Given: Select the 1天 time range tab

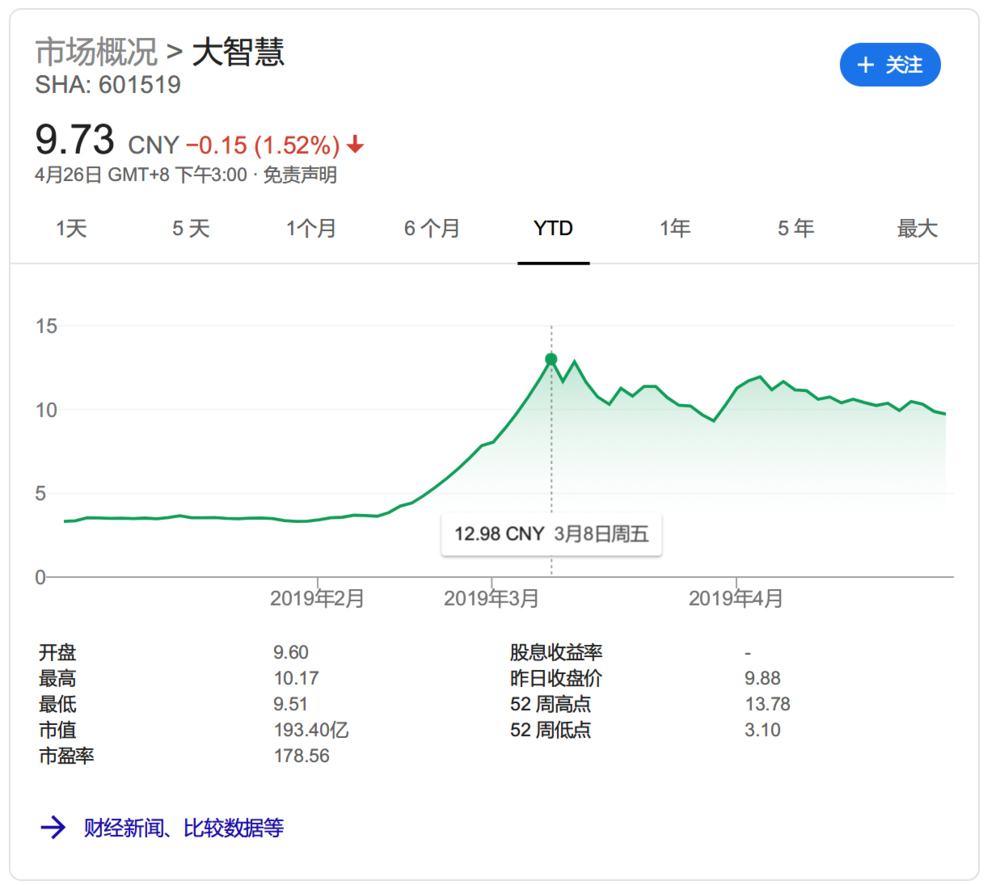Looking at the screenshot, I should click(x=71, y=229).
